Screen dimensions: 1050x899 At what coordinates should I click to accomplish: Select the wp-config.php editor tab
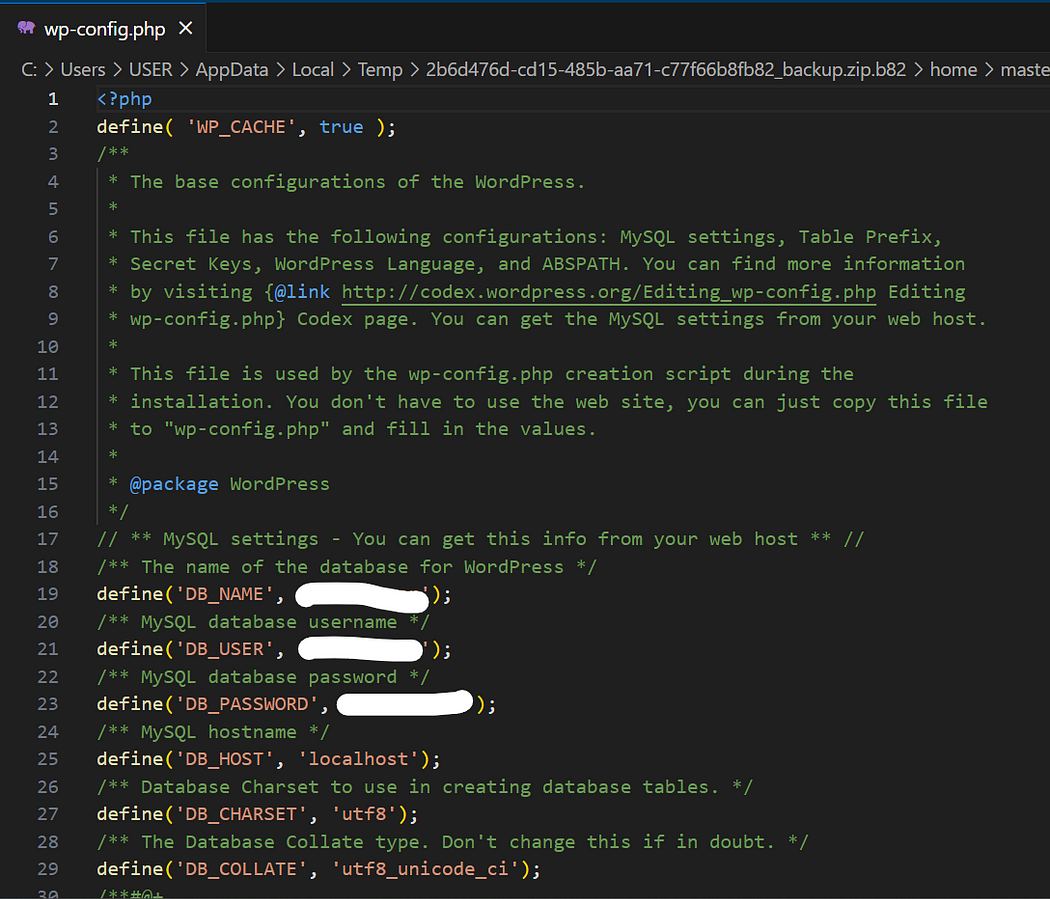104,29
